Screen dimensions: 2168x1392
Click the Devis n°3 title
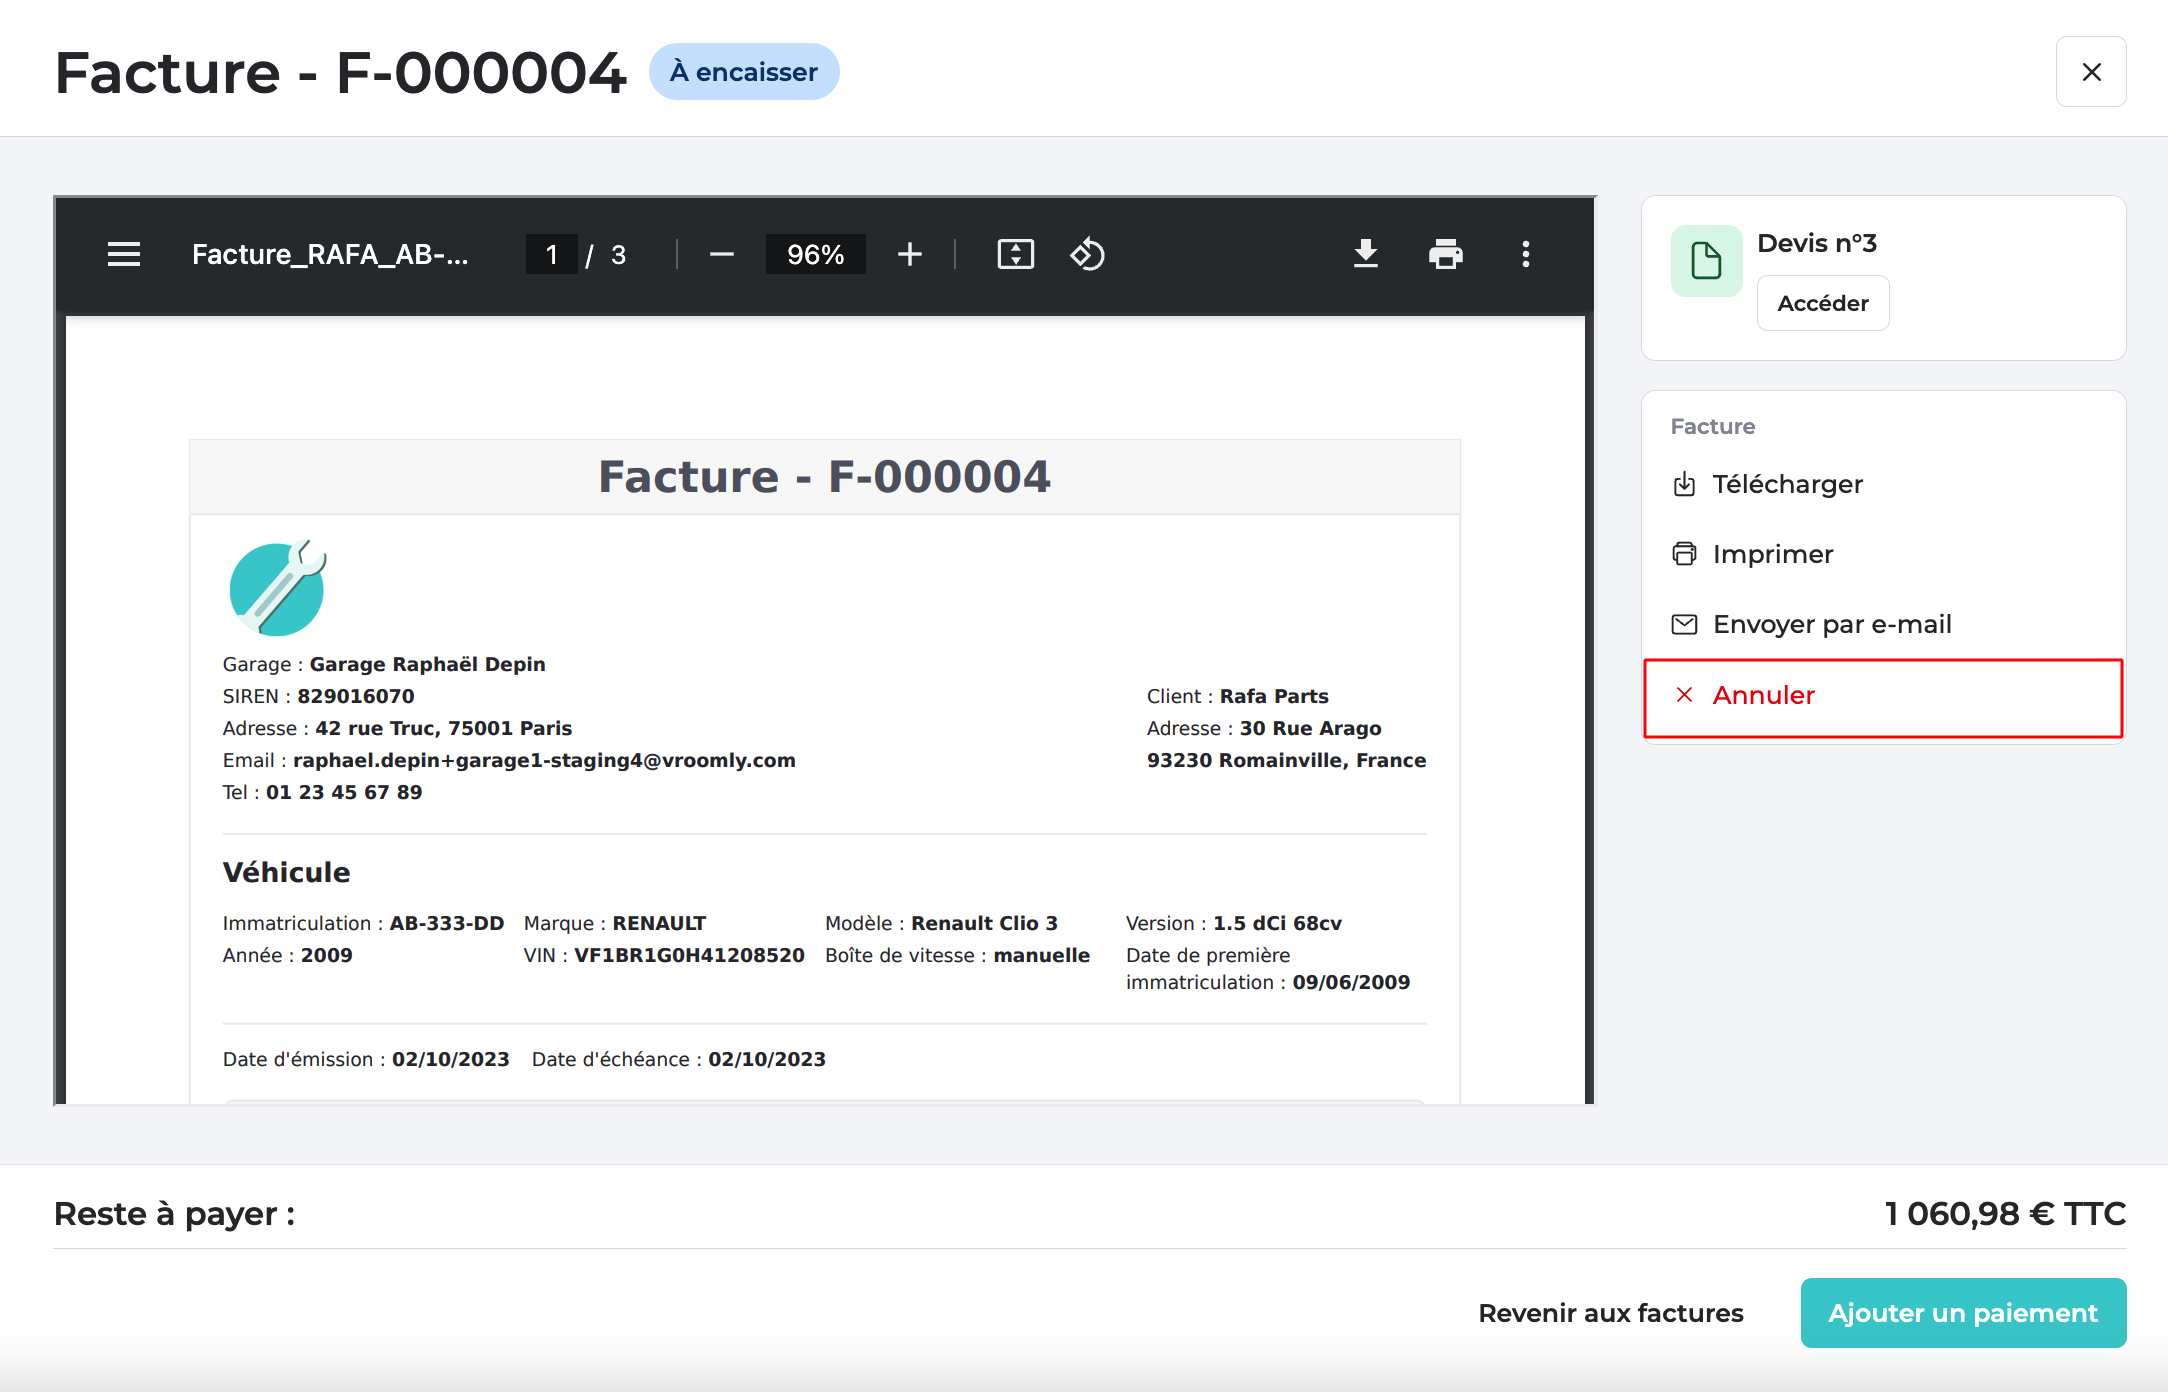1817,243
